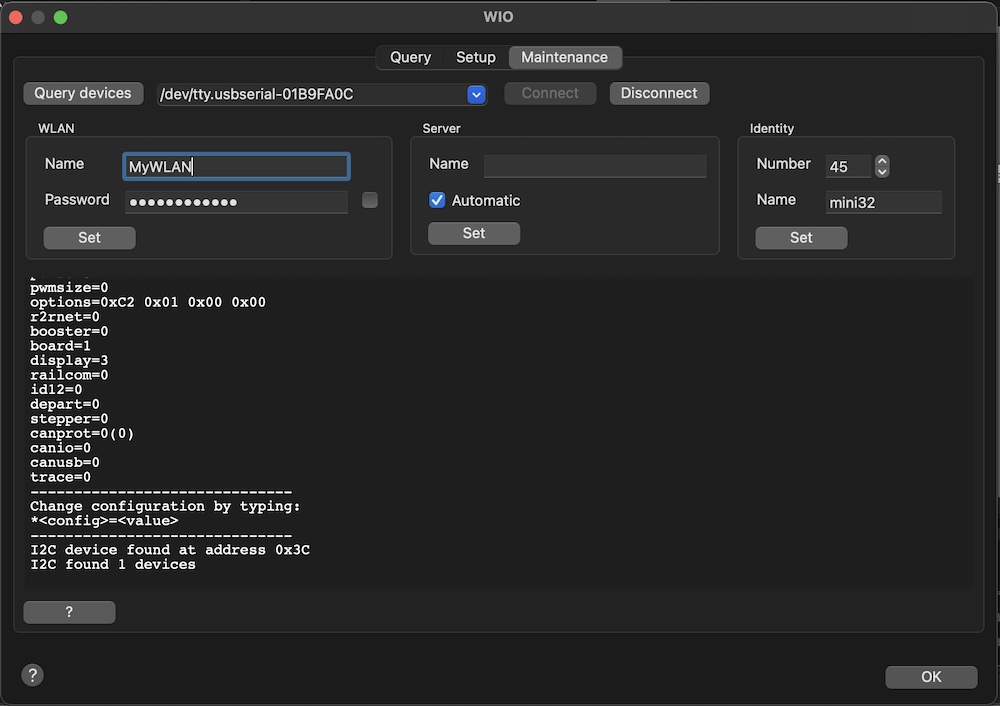Click the WLAN Password field
This screenshot has width=1000, height=706.
(x=236, y=202)
